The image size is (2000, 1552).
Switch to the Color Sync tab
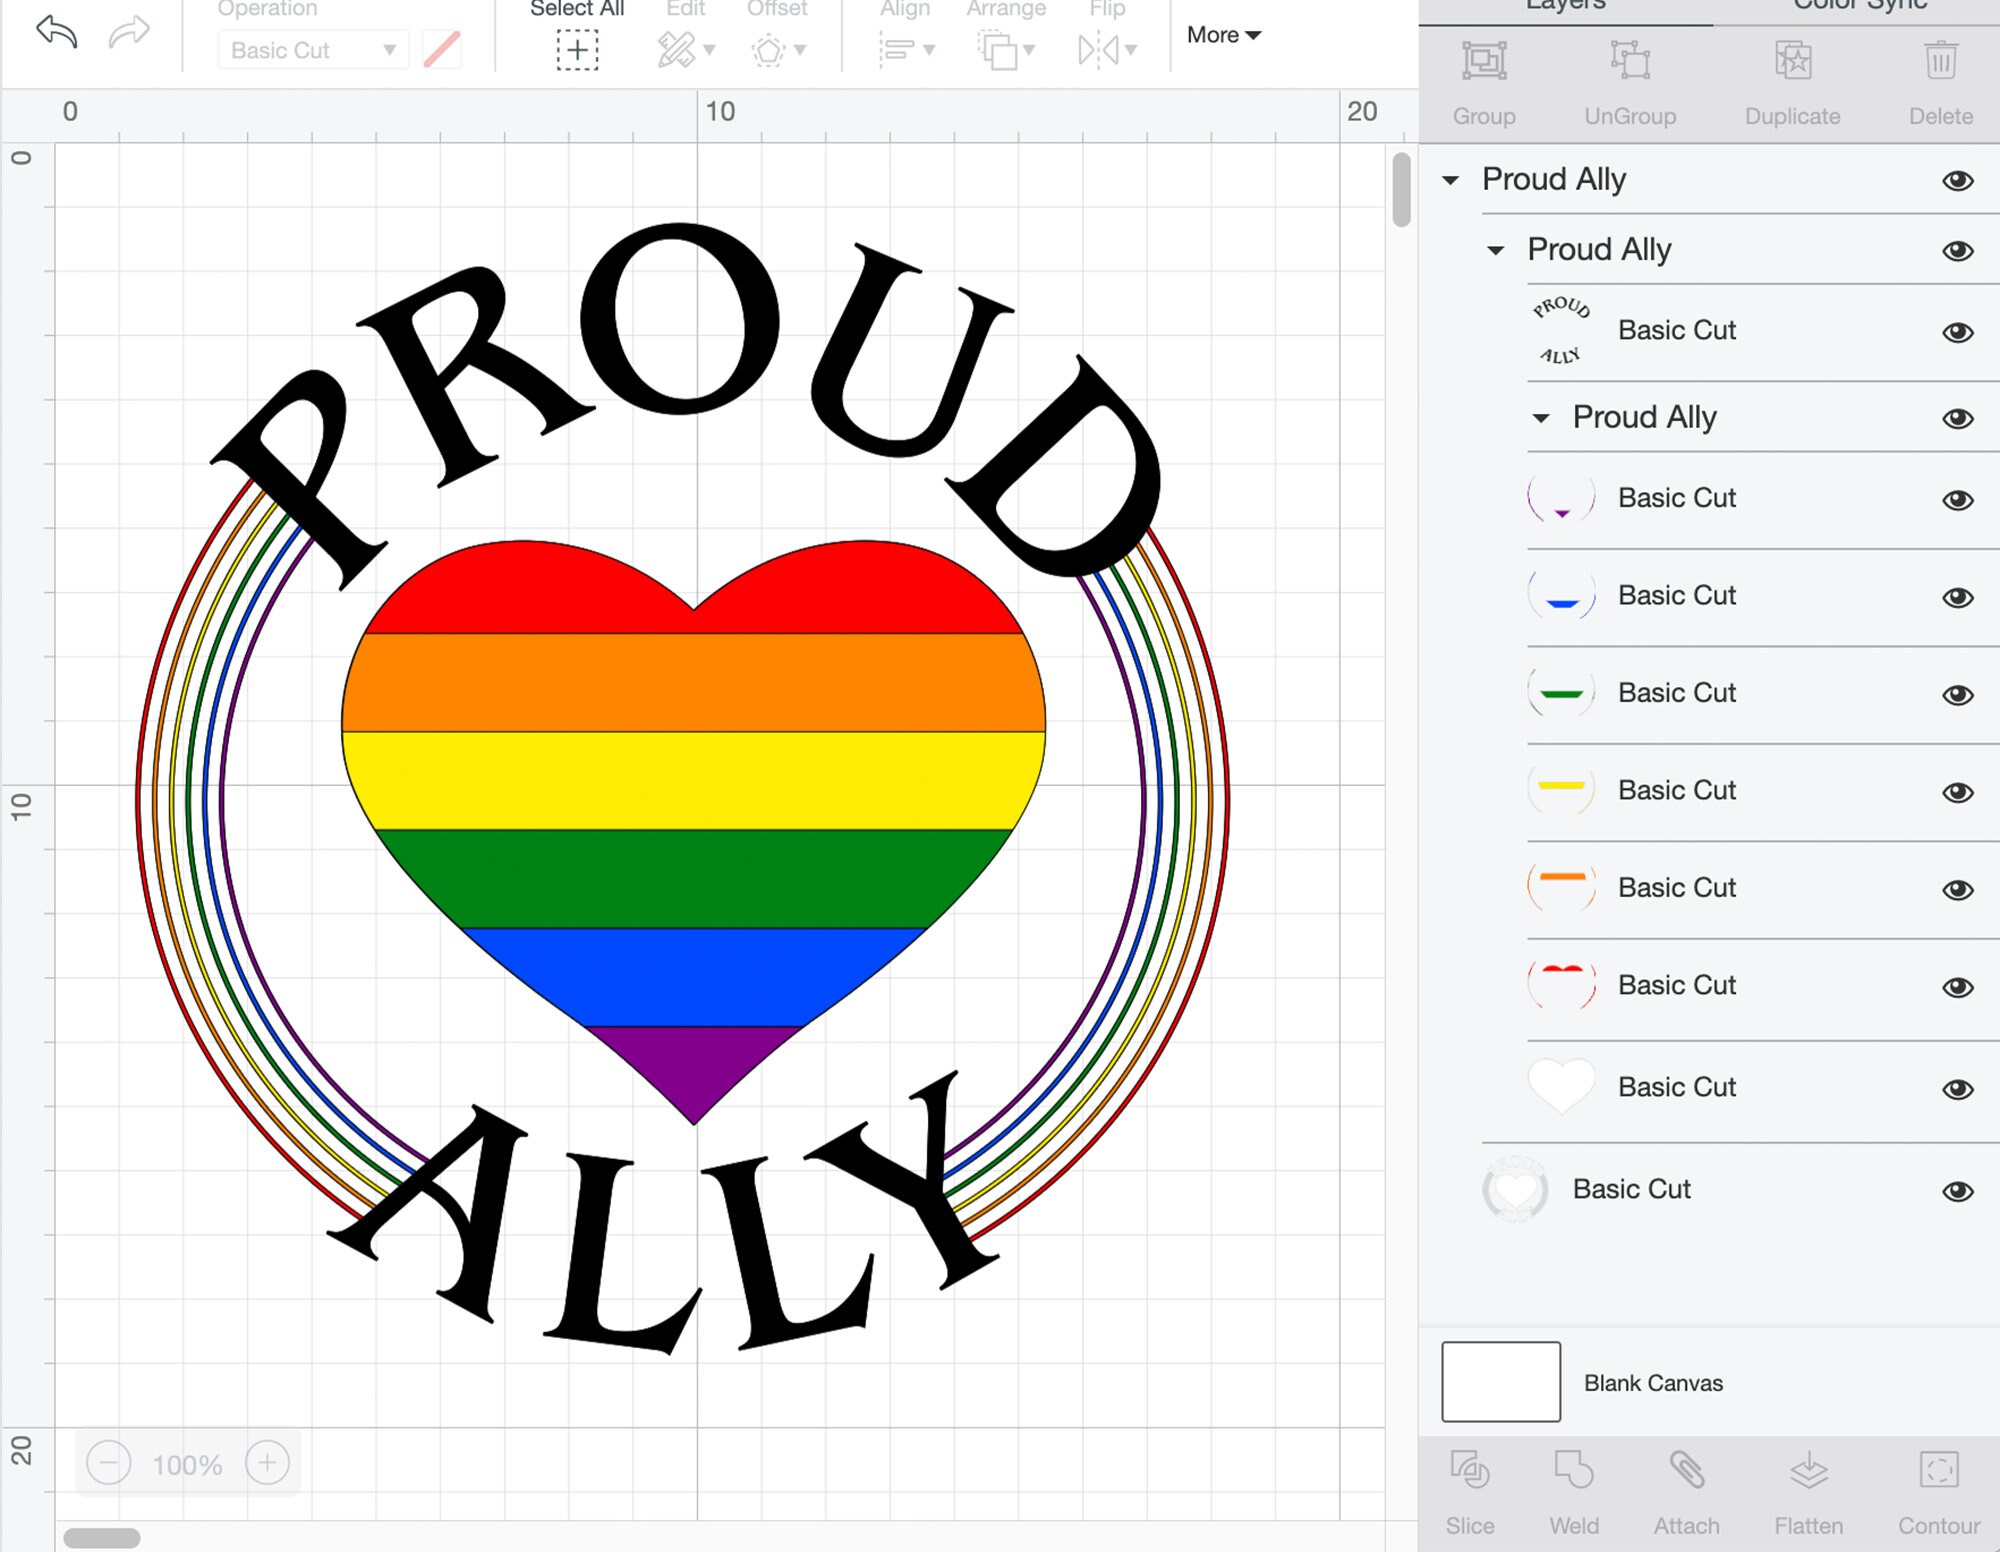[1860, 6]
